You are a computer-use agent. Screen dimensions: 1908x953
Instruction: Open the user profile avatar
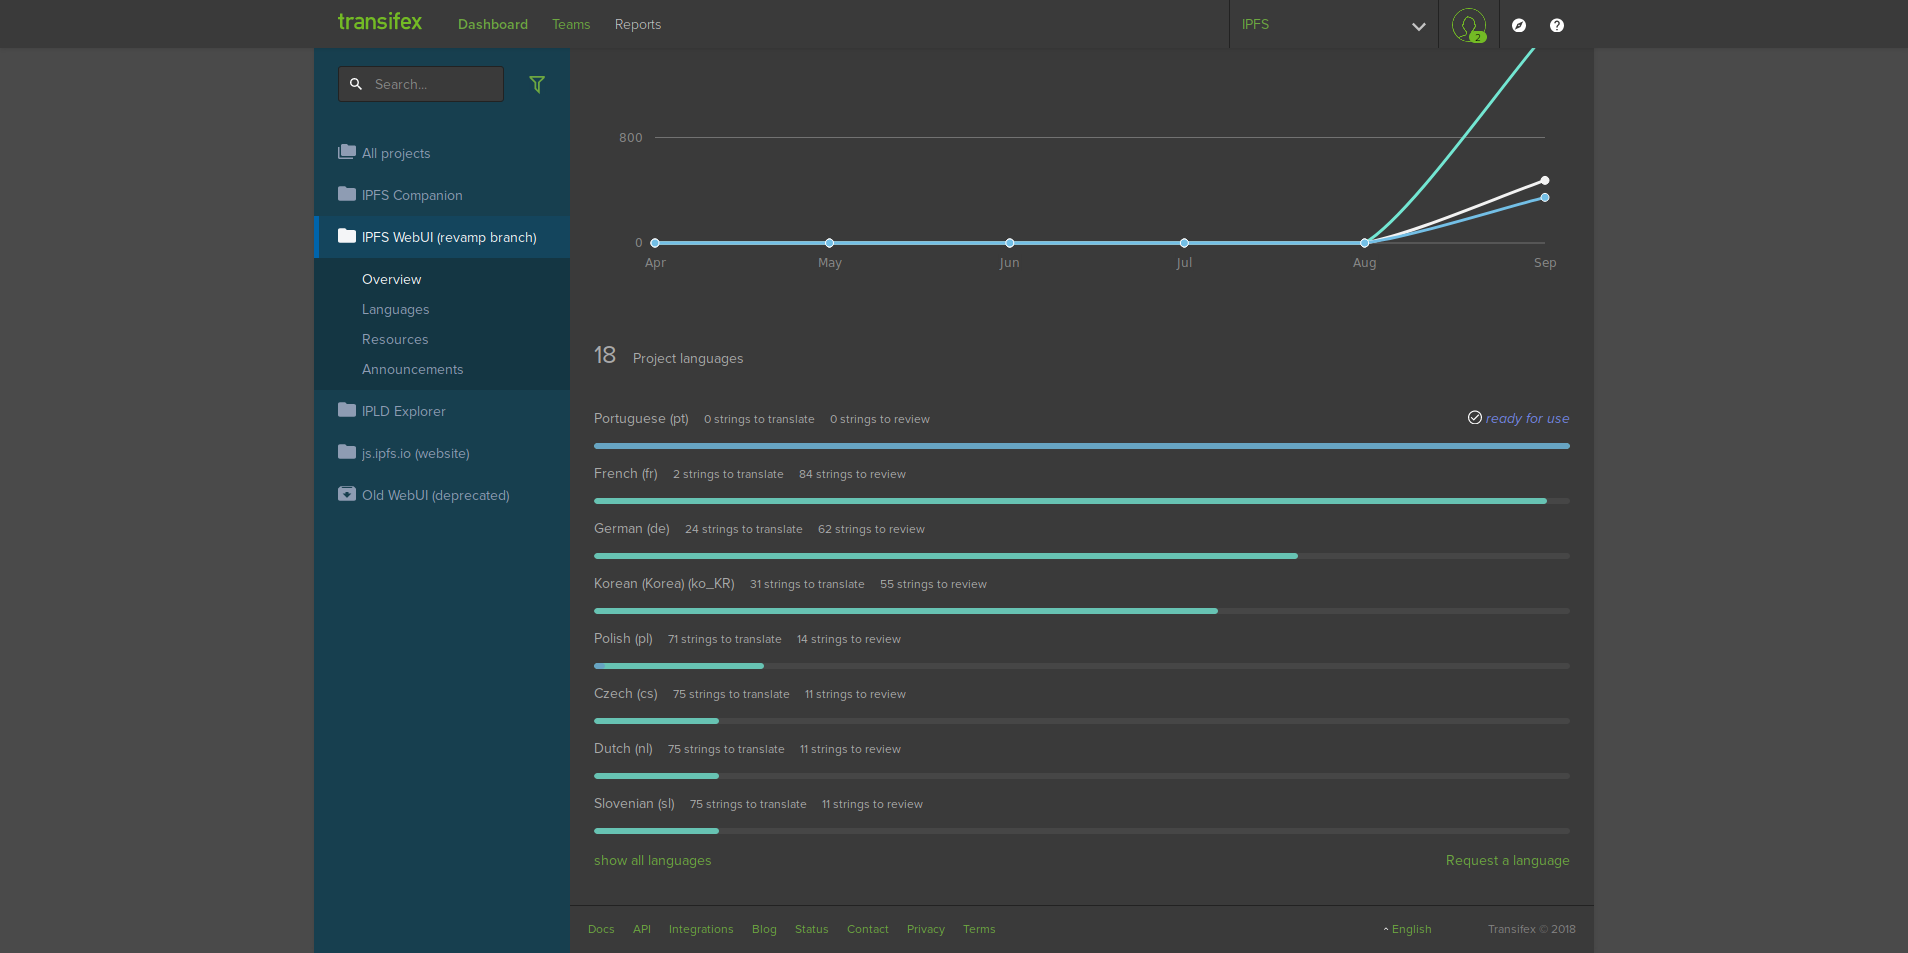pos(1469,25)
